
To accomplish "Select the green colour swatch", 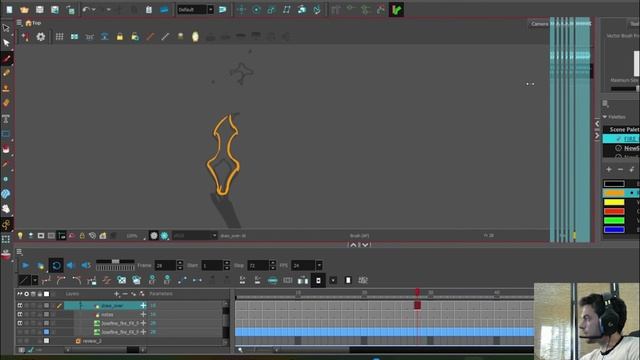I will click(x=614, y=220).
